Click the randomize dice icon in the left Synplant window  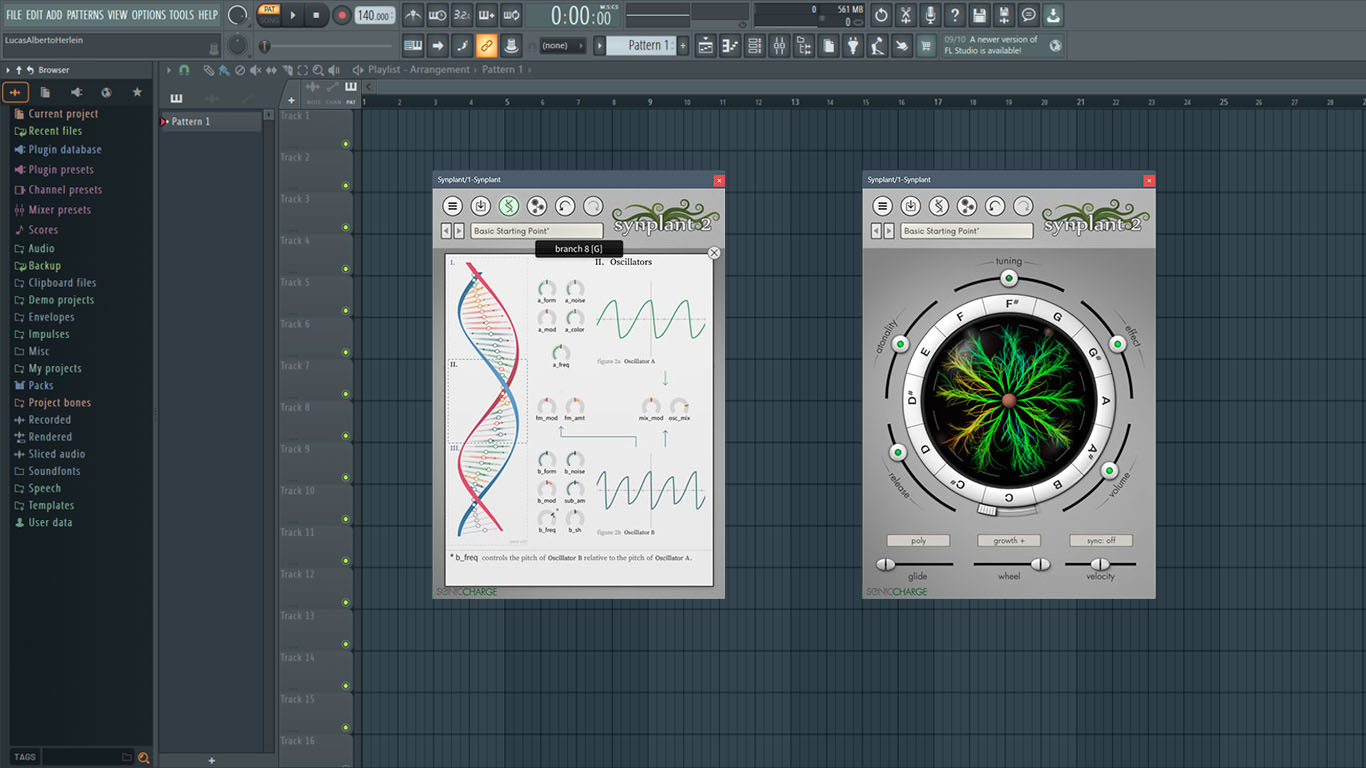click(x=537, y=206)
